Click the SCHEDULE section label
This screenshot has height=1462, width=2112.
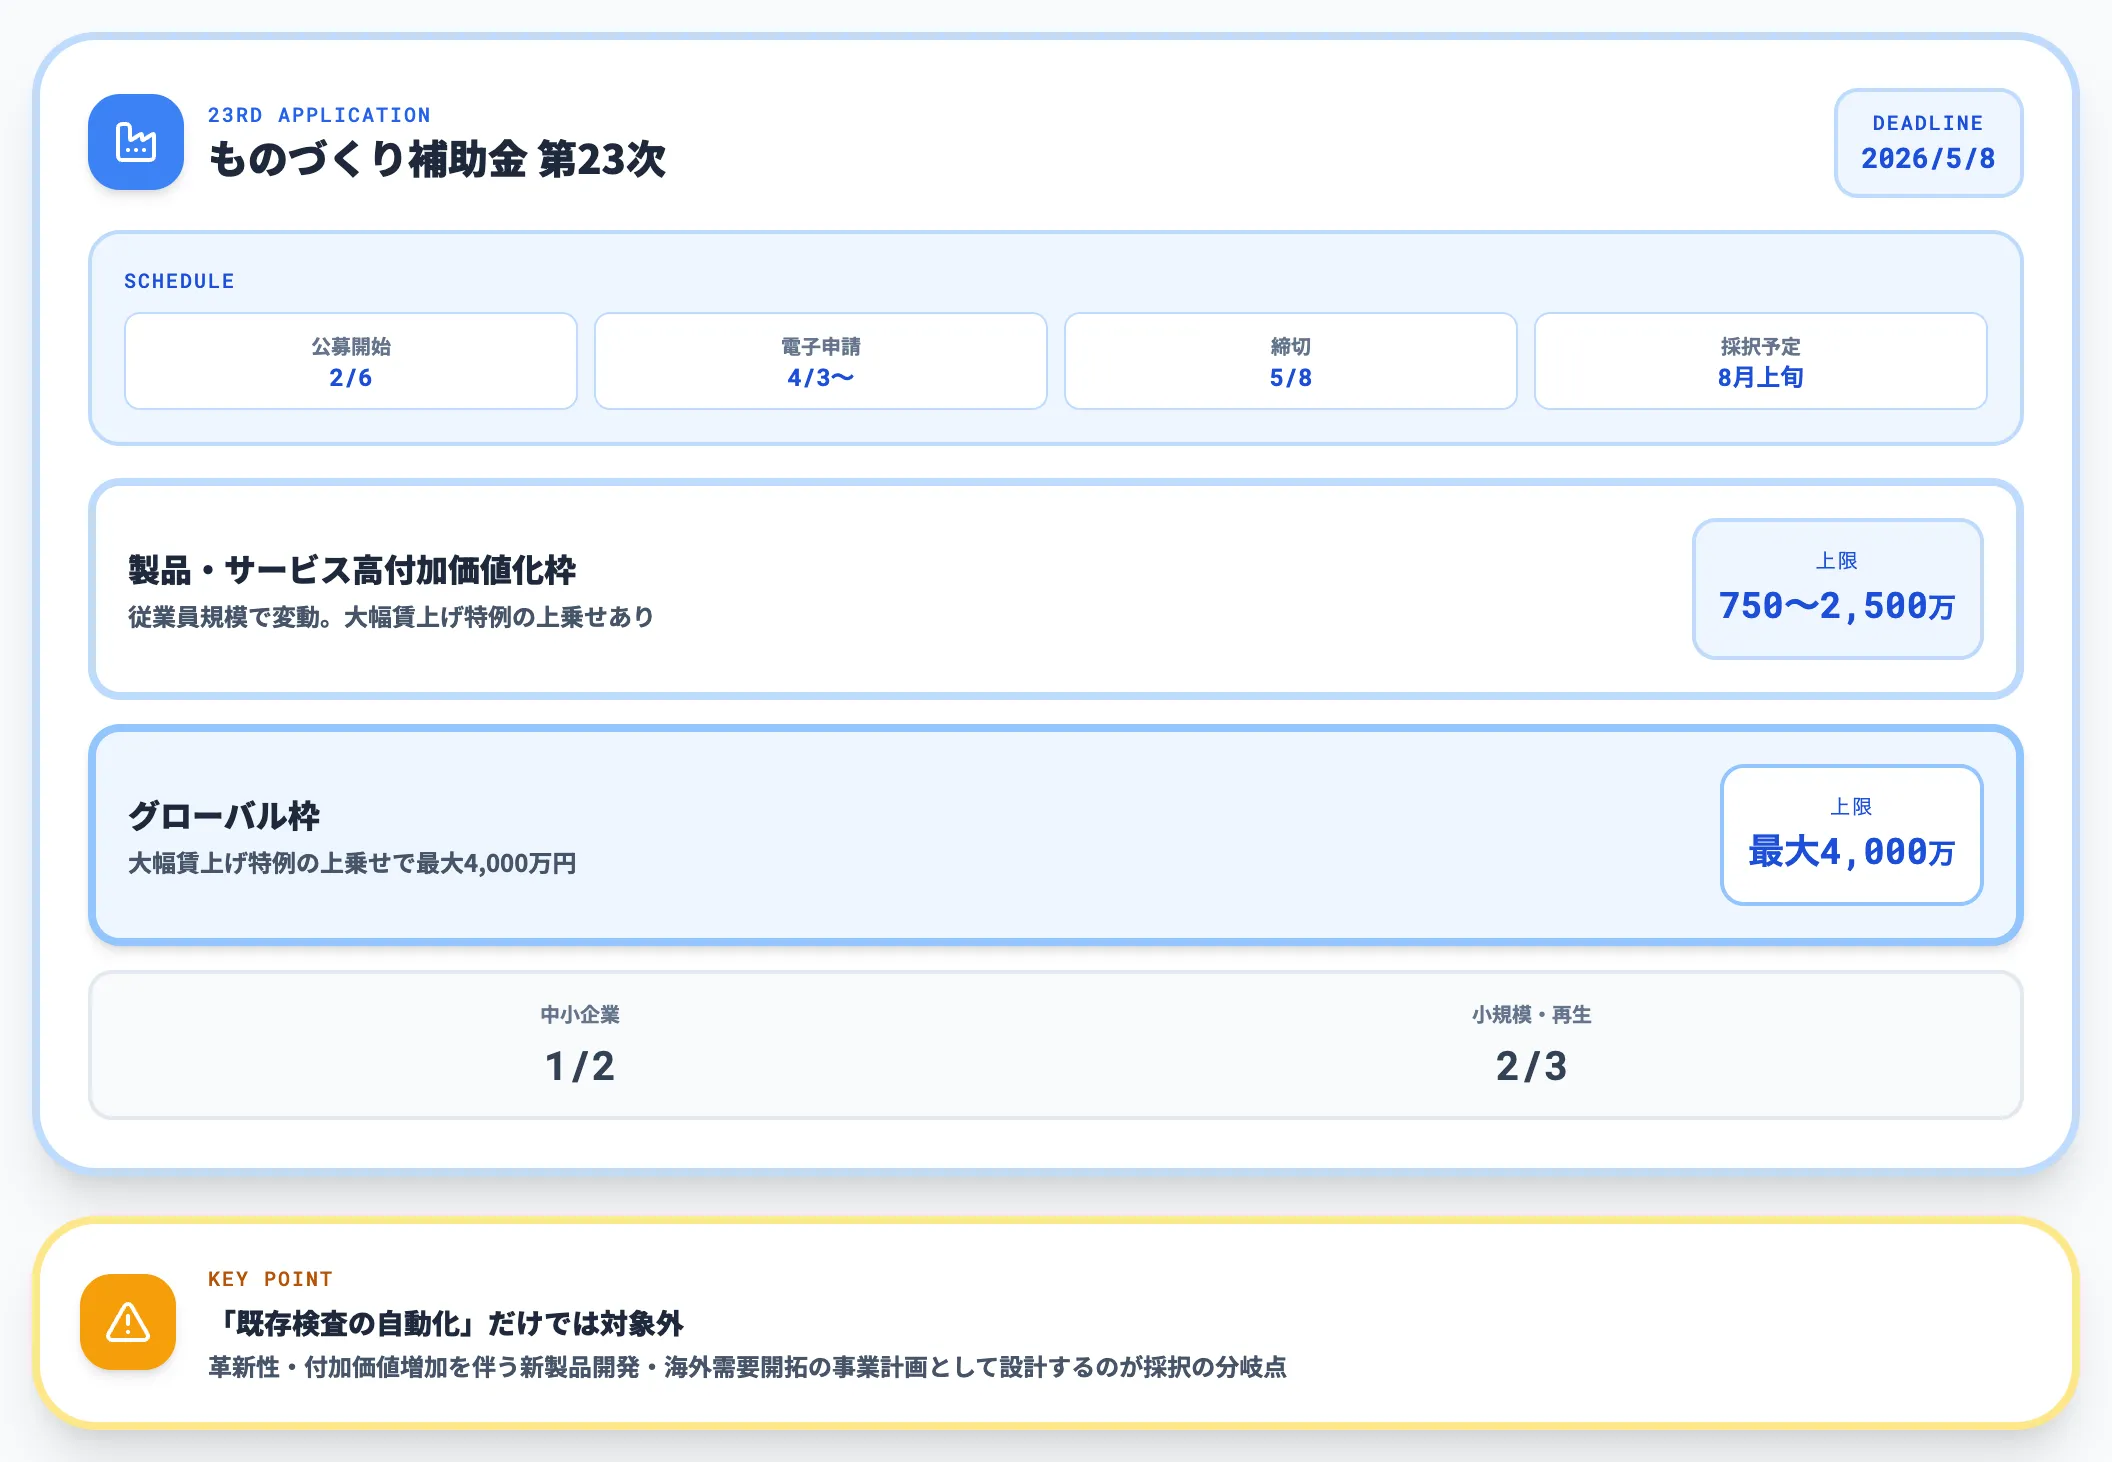(x=179, y=281)
